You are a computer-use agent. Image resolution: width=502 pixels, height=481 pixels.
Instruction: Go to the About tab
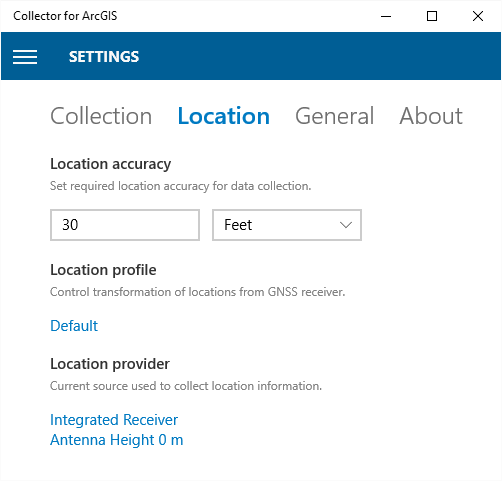[431, 116]
